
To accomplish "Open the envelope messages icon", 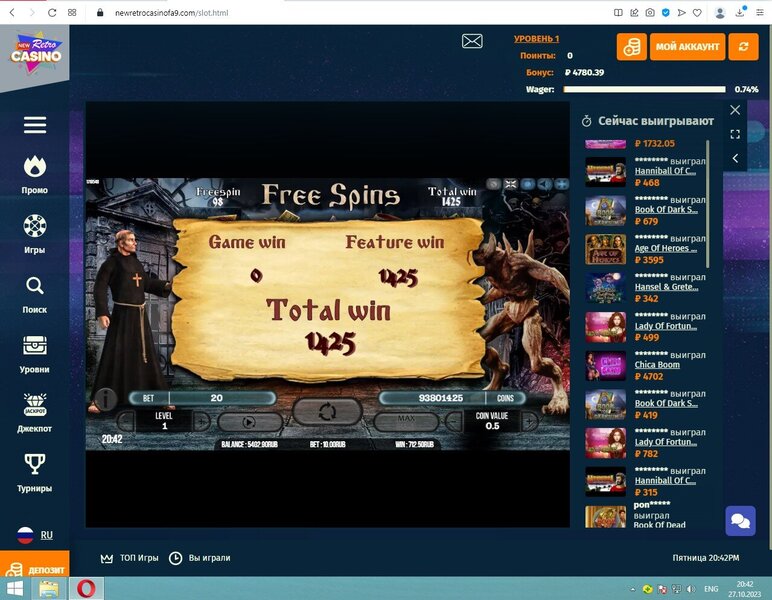I will point(472,41).
